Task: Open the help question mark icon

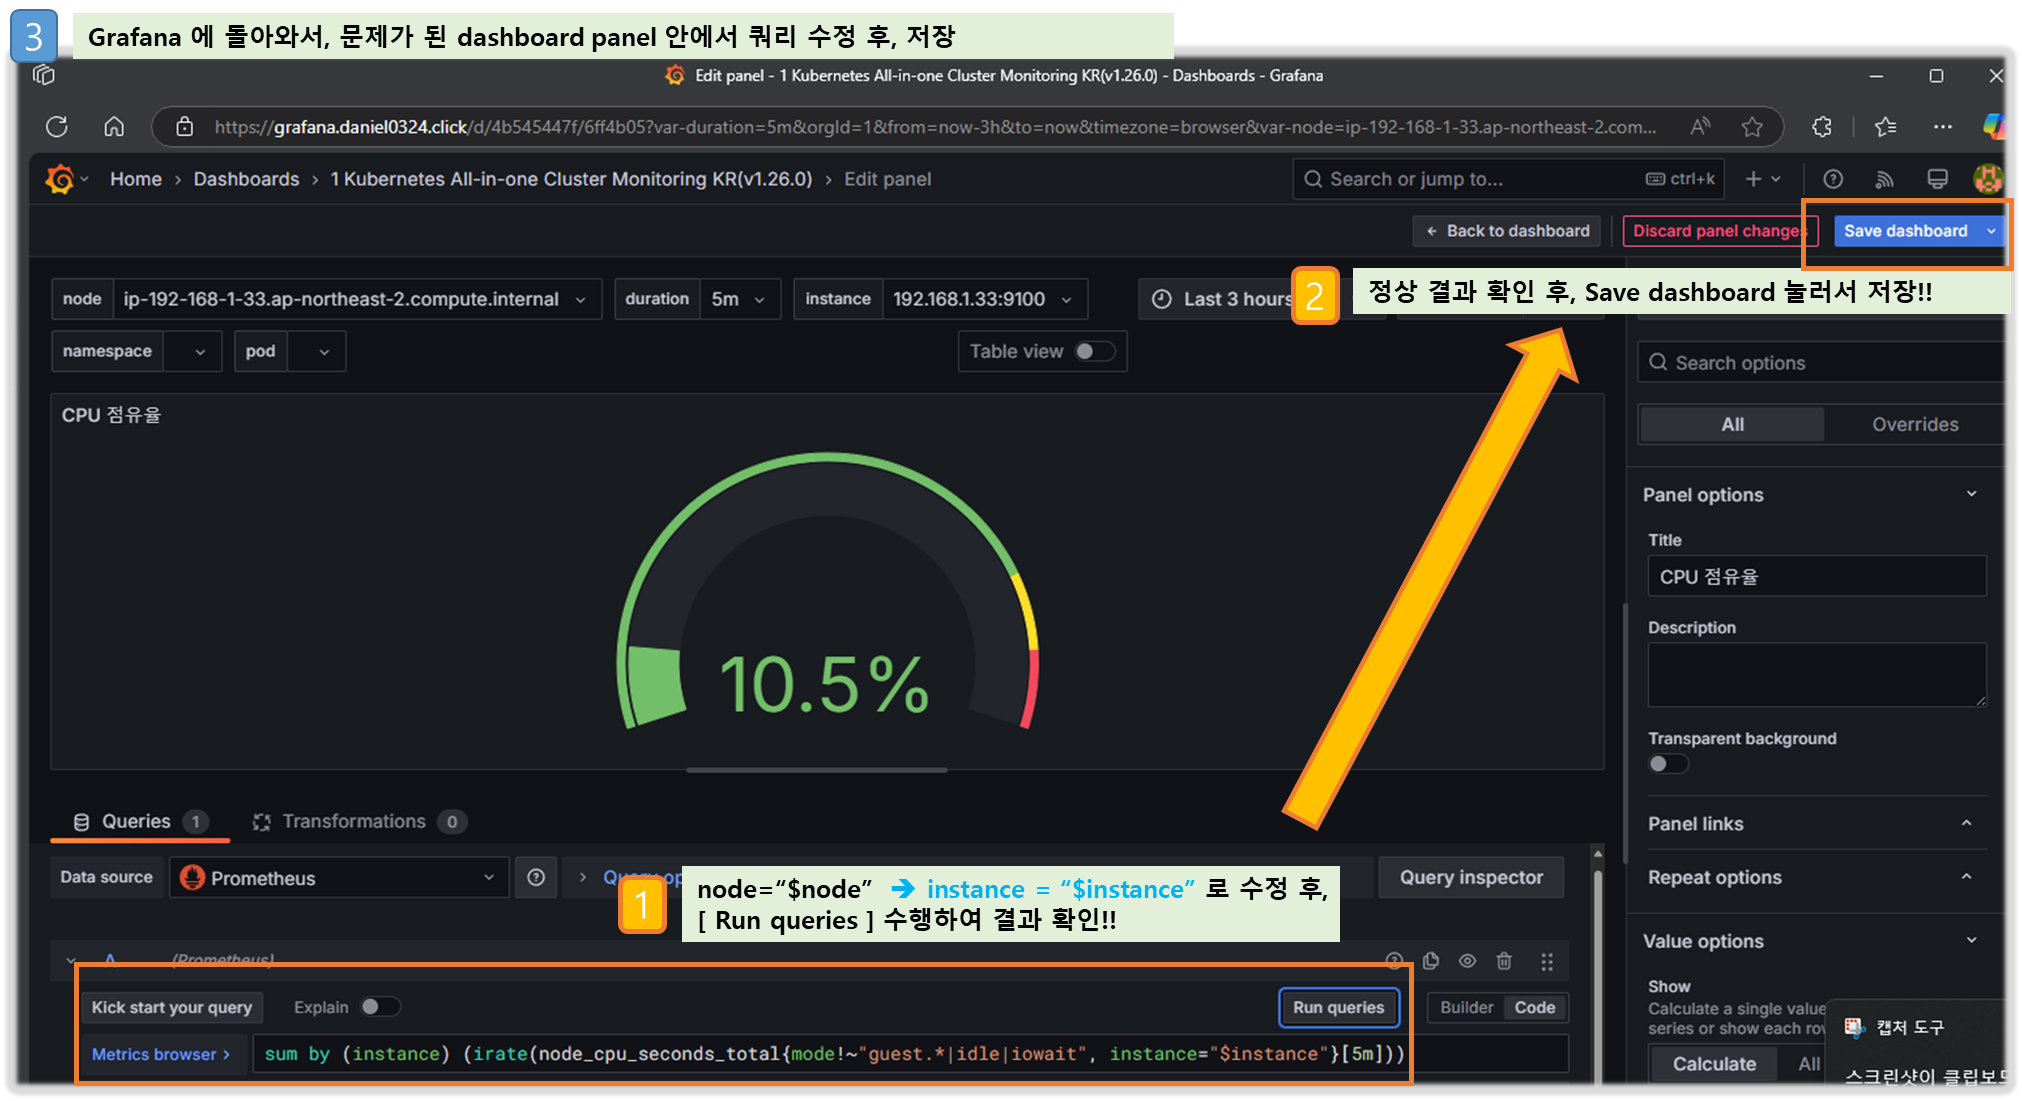Action: pos(1832,179)
